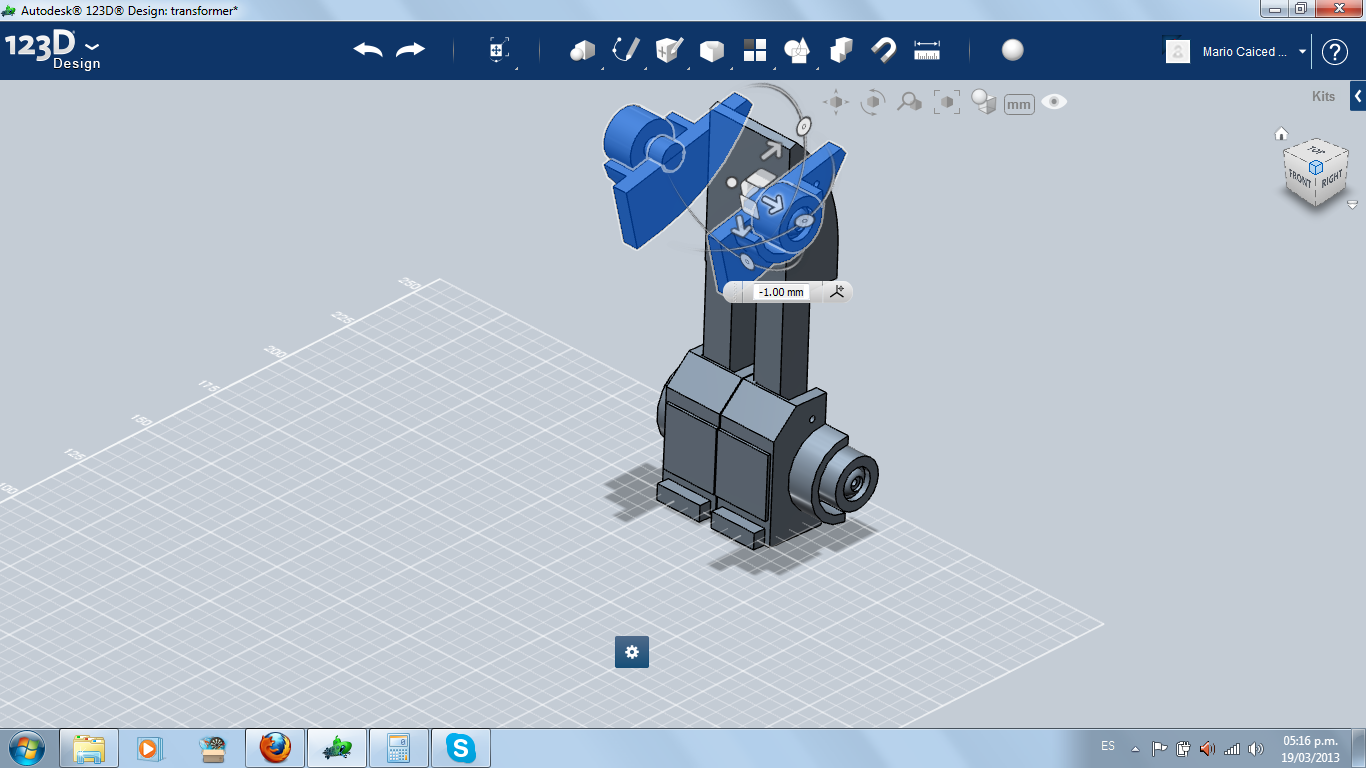Click the top rotation handle on manipulator ring
This screenshot has width=1366, height=768.
(802, 126)
